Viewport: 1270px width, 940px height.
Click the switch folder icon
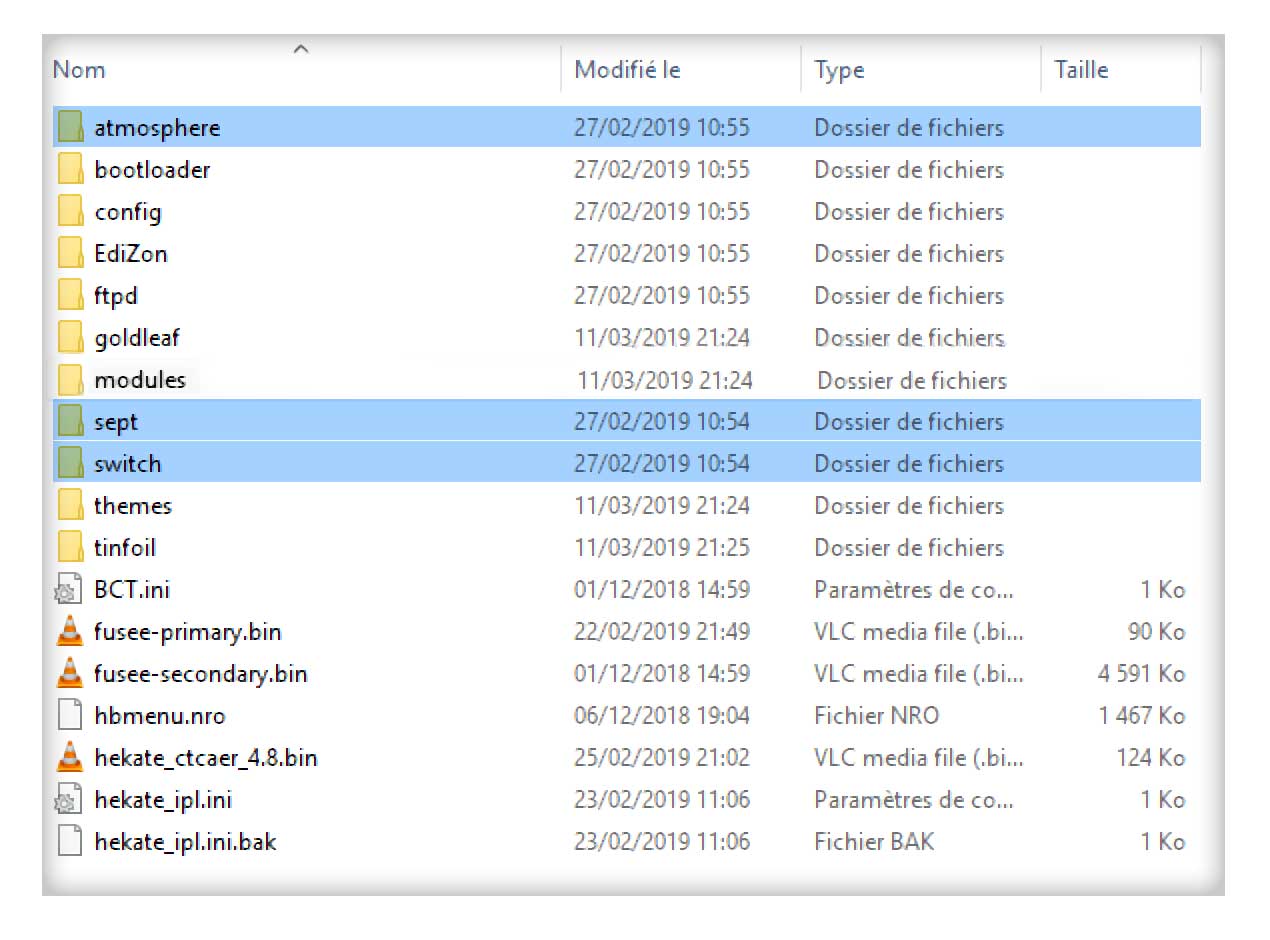point(69,464)
